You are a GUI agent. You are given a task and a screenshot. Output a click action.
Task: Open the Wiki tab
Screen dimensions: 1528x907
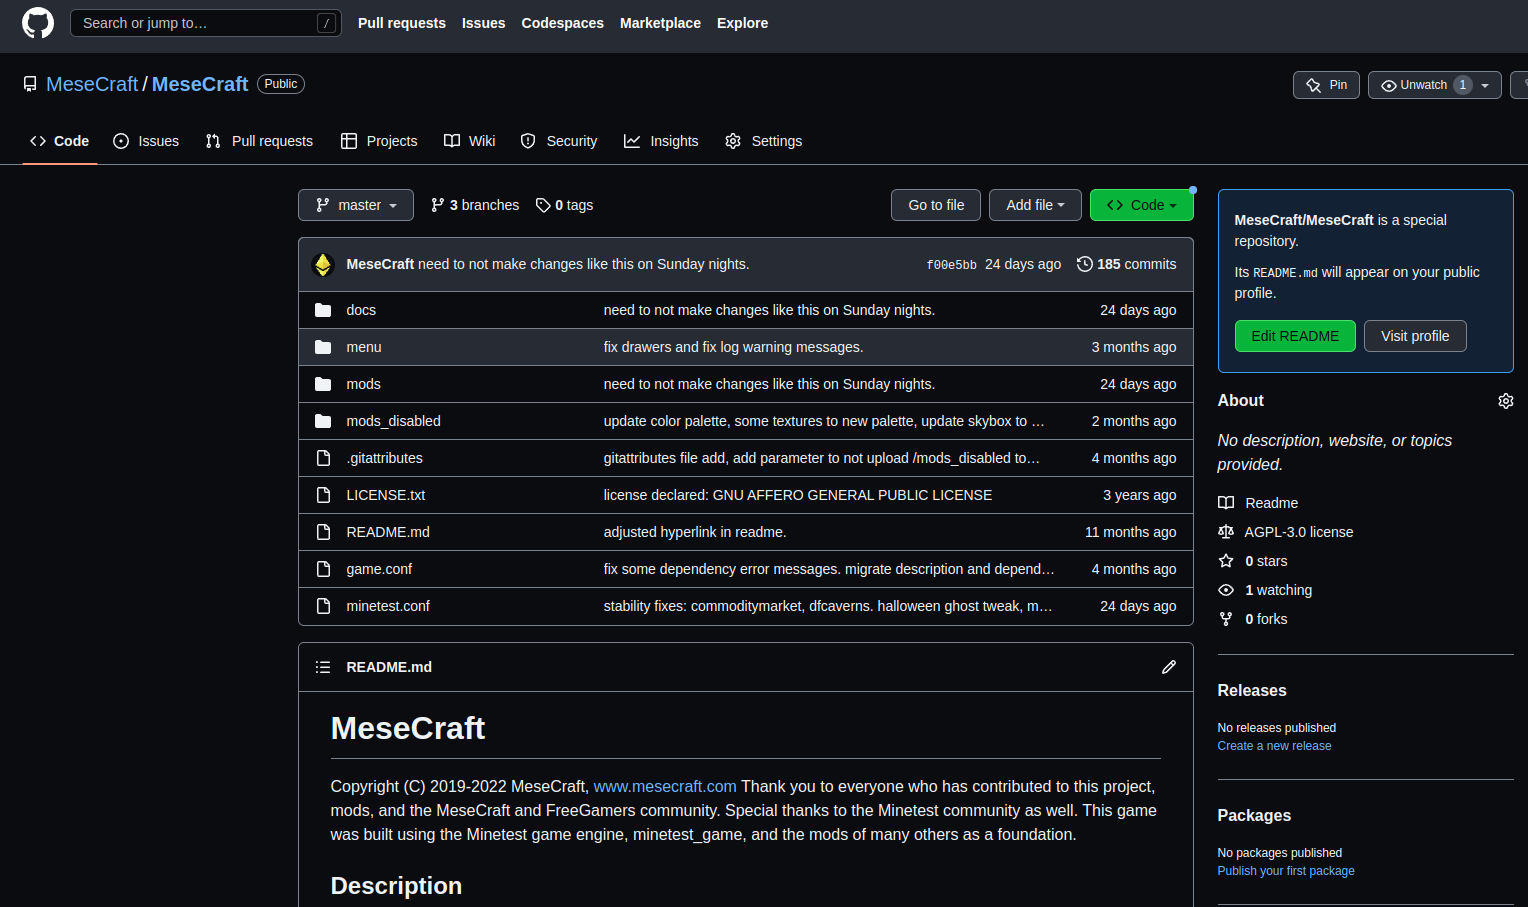click(470, 141)
